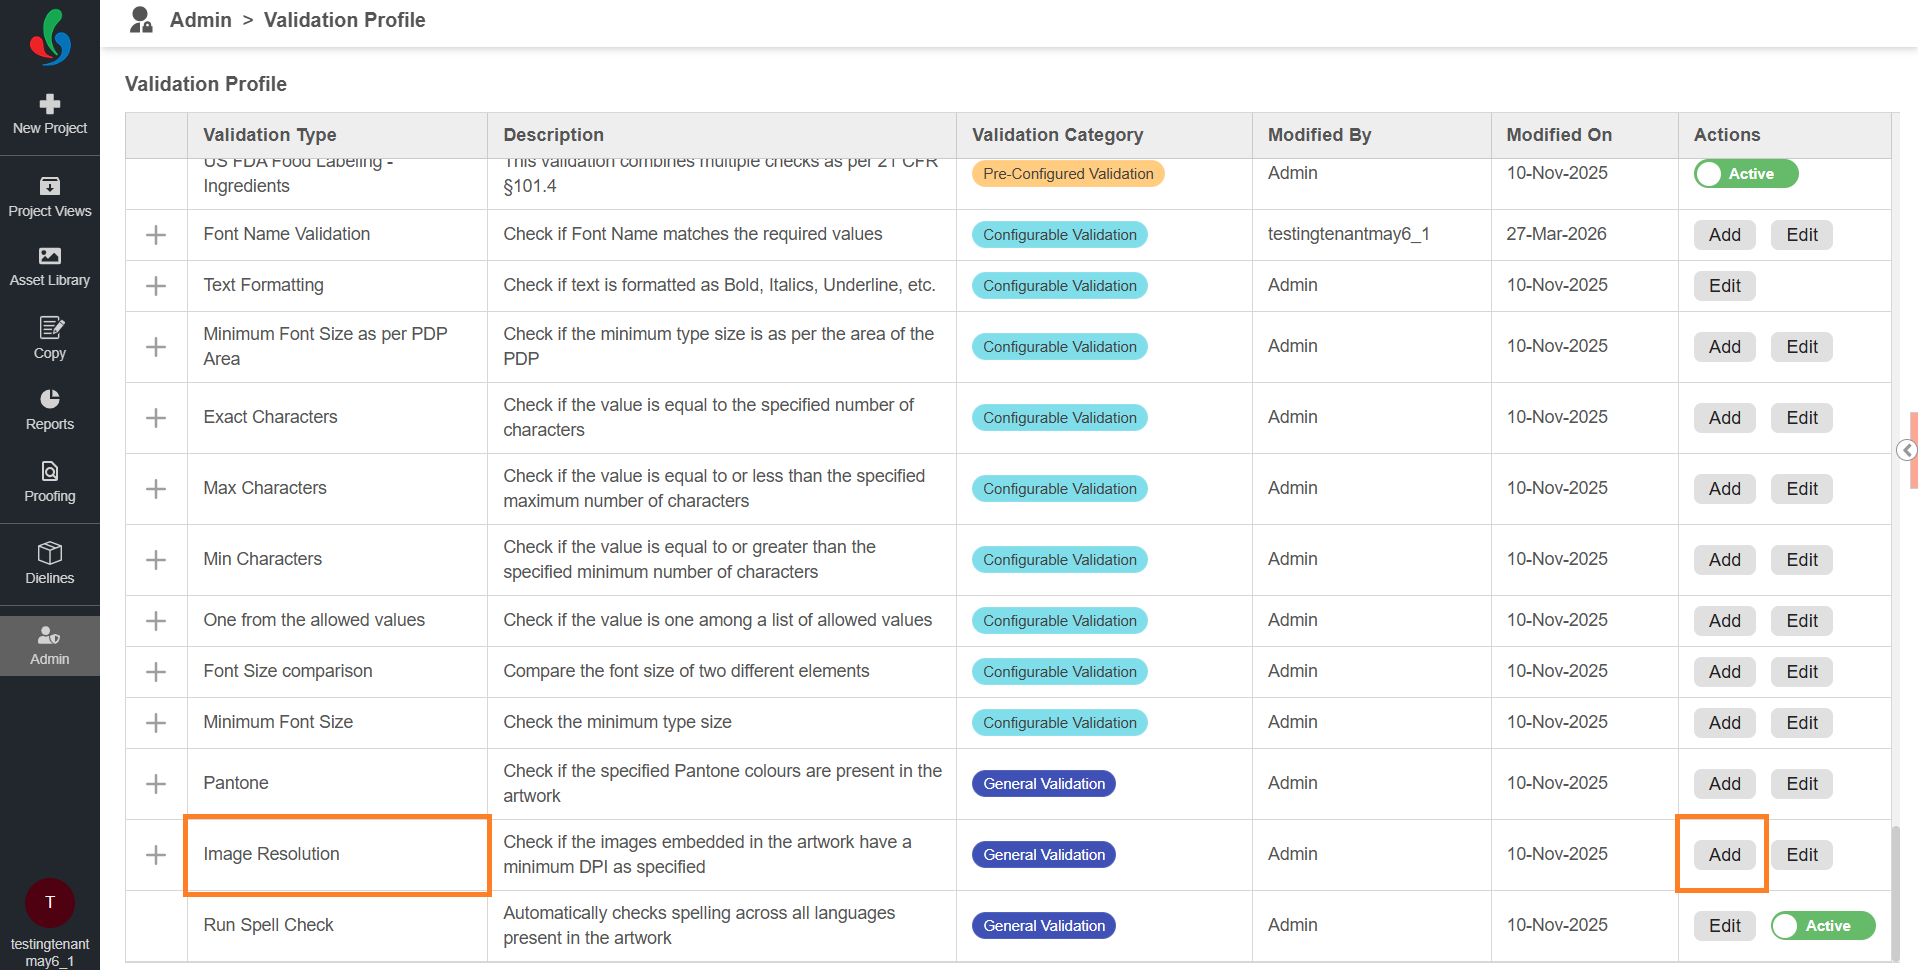The height and width of the screenshot is (970, 1918).
Task: Go to the Copy section
Action: pyautogui.click(x=50, y=338)
